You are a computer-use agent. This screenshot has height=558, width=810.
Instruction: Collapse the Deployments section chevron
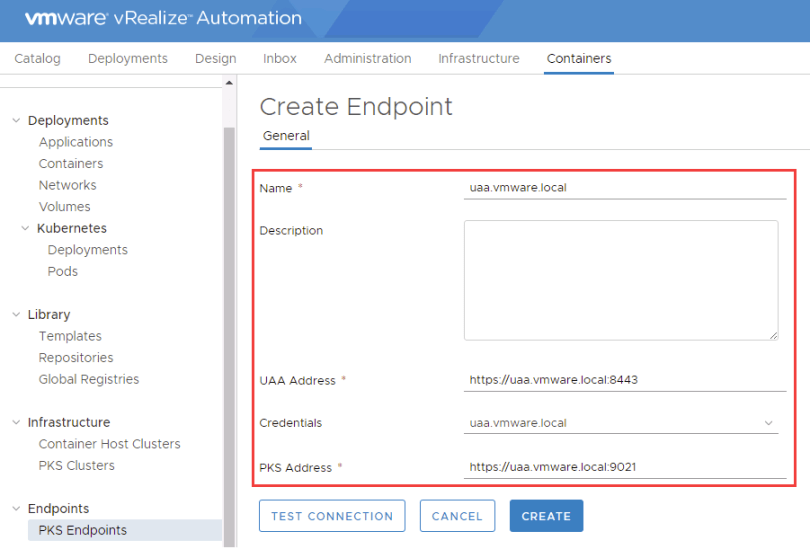[16, 121]
